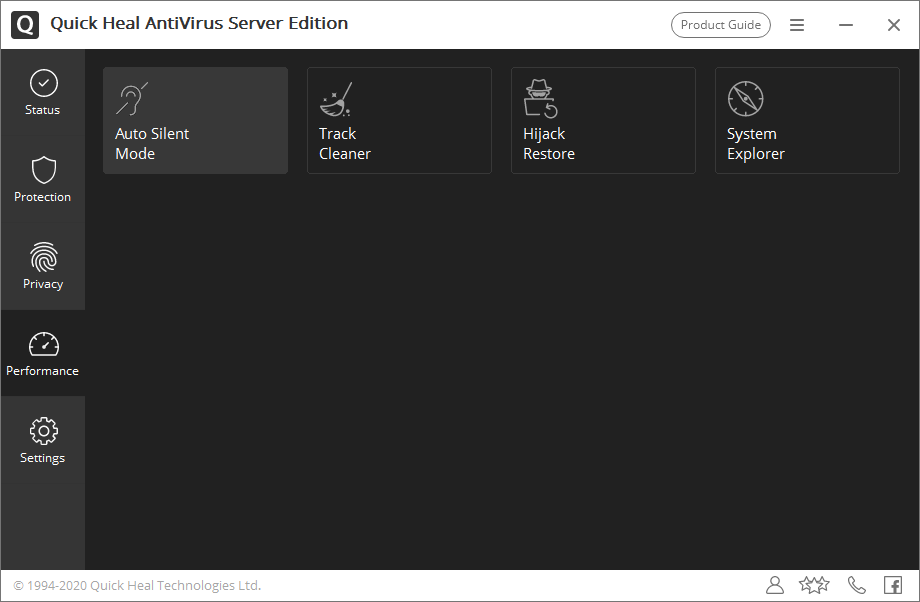Open the hamburger menu in title bar
This screenshot has width=920, height=602.
797,25
